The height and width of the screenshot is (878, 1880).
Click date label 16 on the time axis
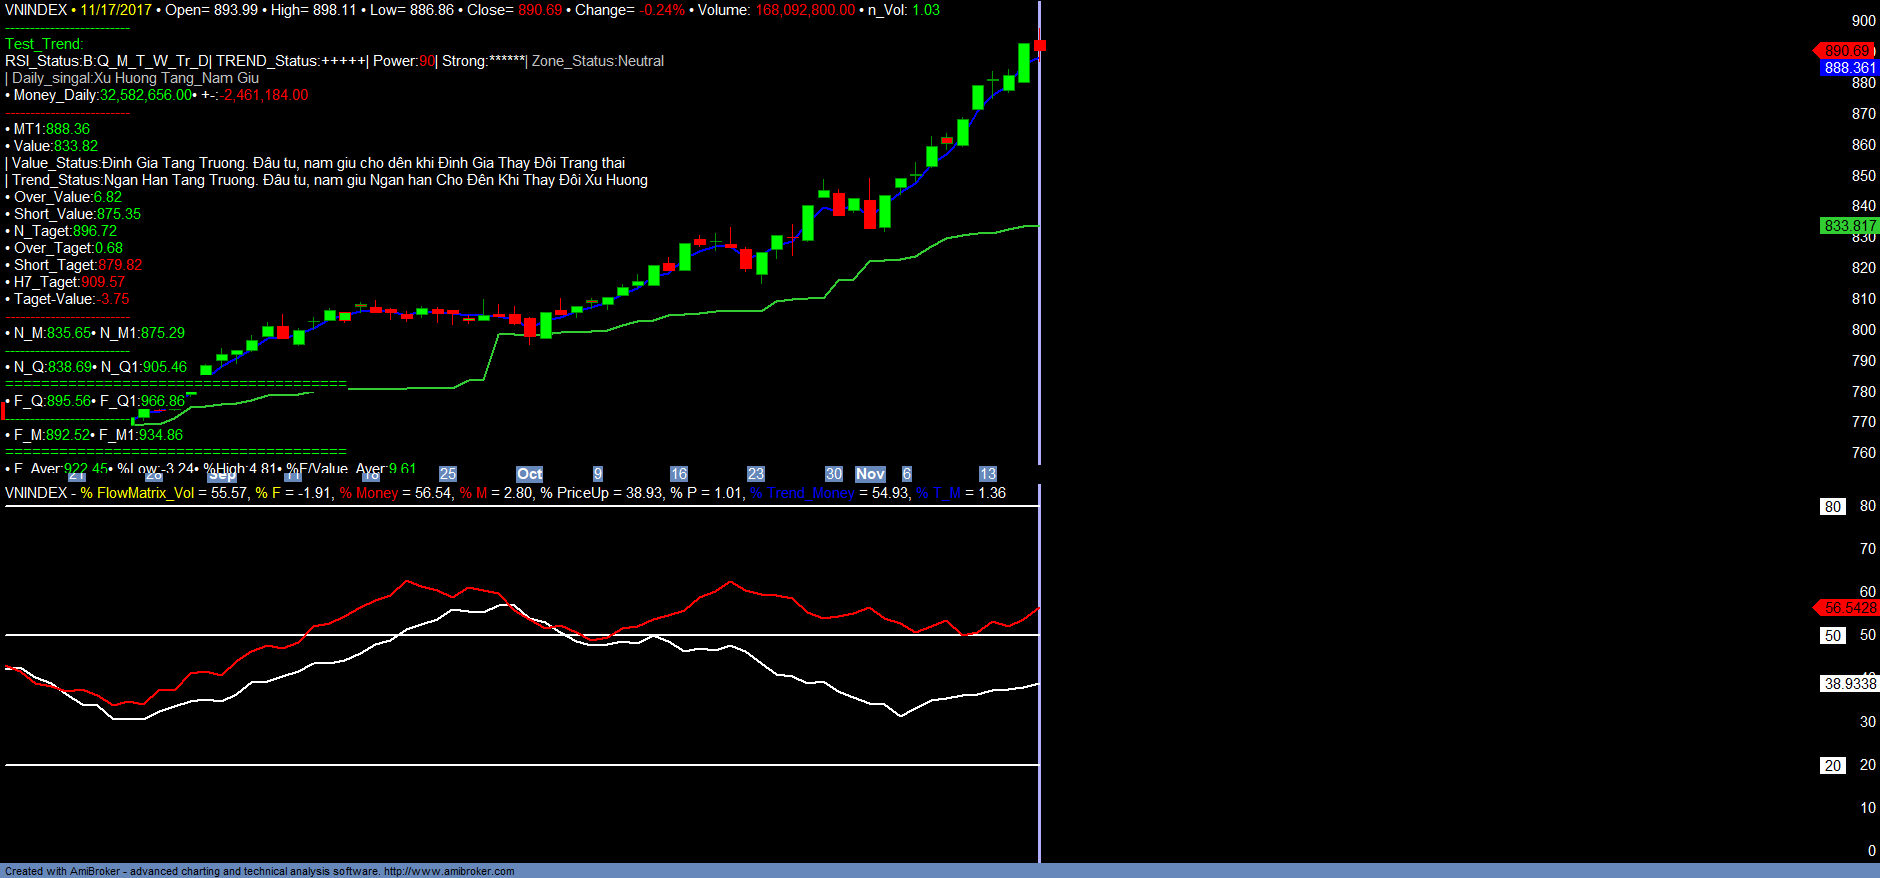[x=679, y=474]
